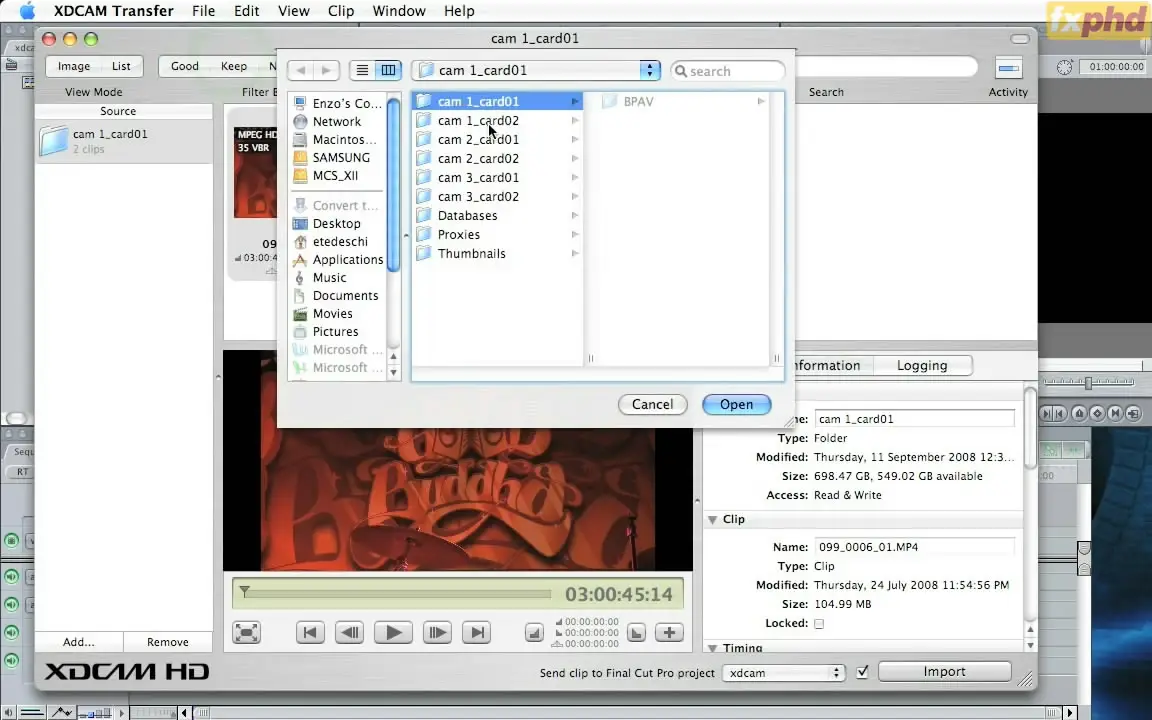
Task: Click the arrow beside the Databases folder
Action: coord(575,216)
